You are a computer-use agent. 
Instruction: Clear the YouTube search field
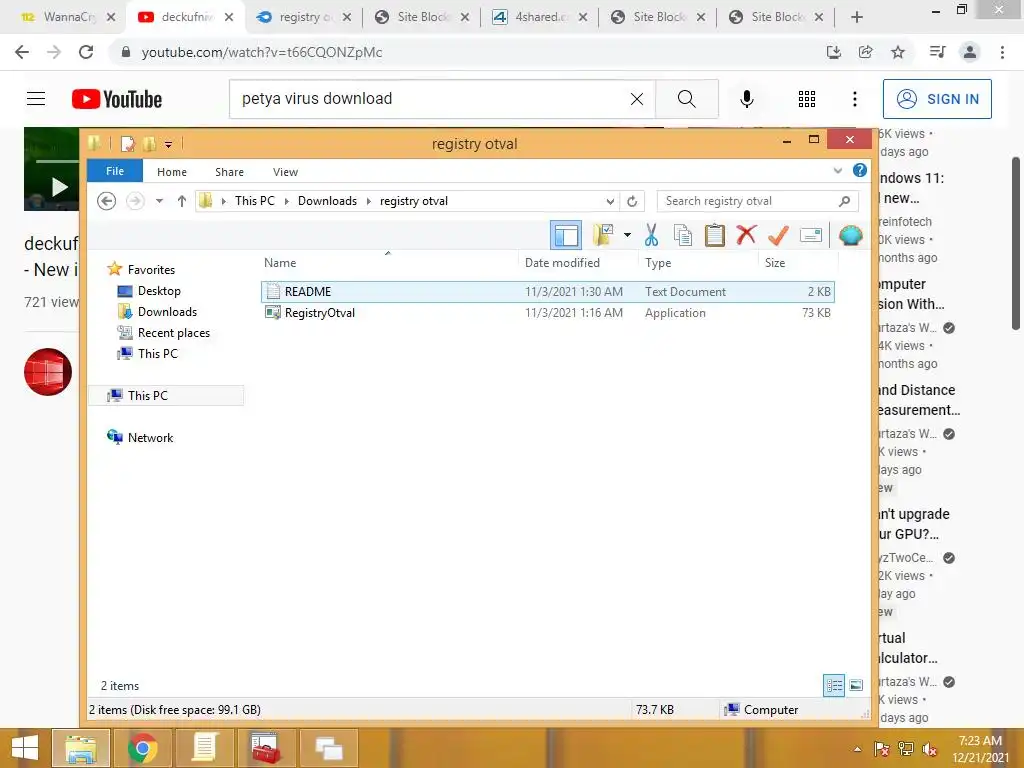637,99
